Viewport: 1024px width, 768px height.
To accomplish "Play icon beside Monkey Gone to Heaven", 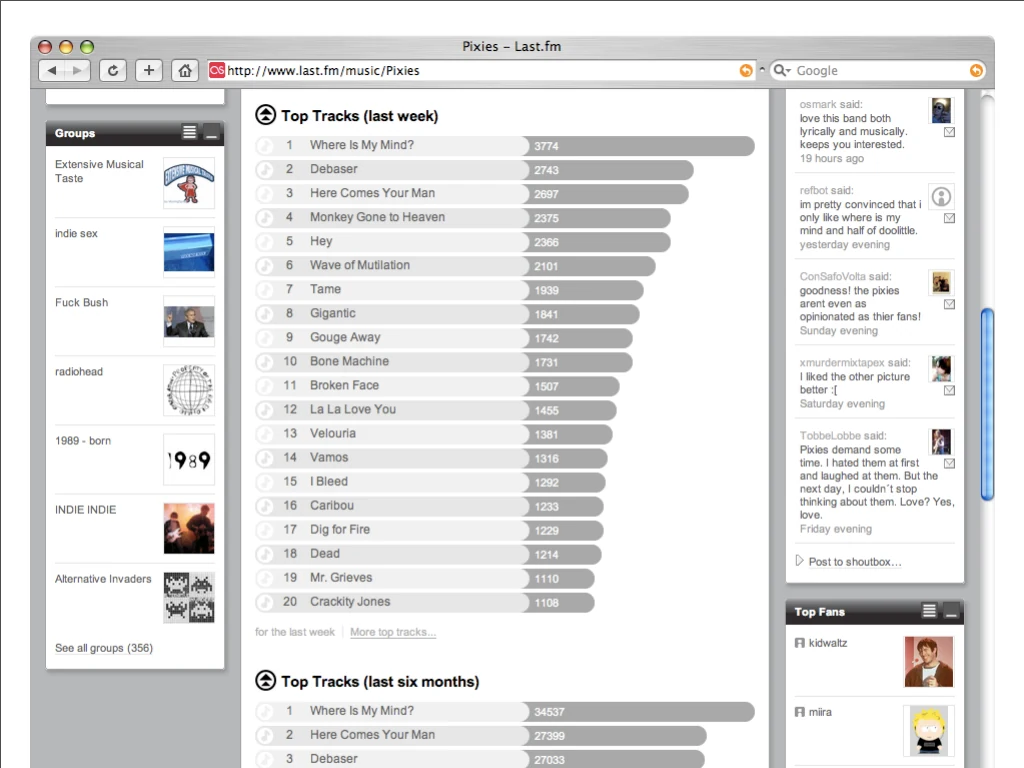I will click(264, 217).
